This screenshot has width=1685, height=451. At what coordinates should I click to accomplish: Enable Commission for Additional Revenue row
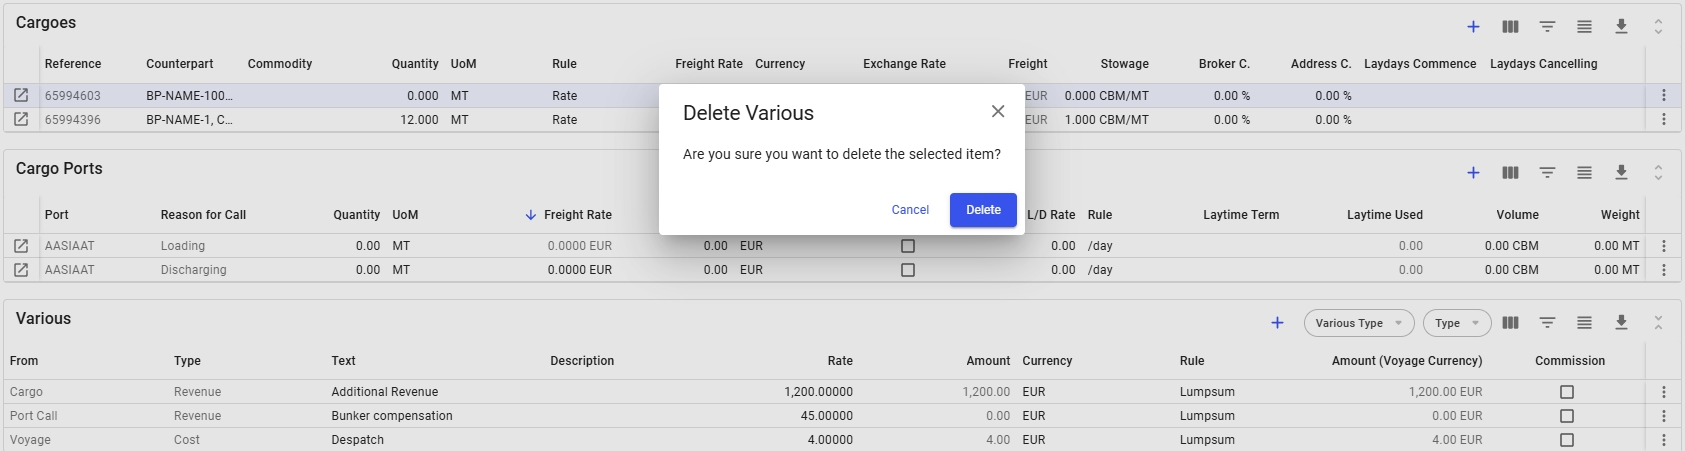(1567, 392)
